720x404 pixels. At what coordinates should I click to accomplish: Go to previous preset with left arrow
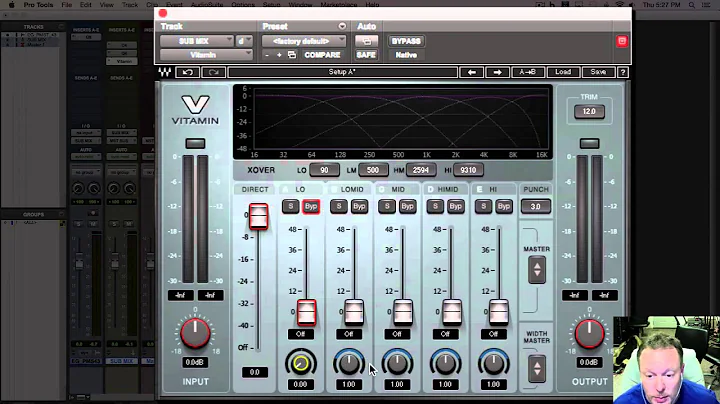click(x=472, y=72)
